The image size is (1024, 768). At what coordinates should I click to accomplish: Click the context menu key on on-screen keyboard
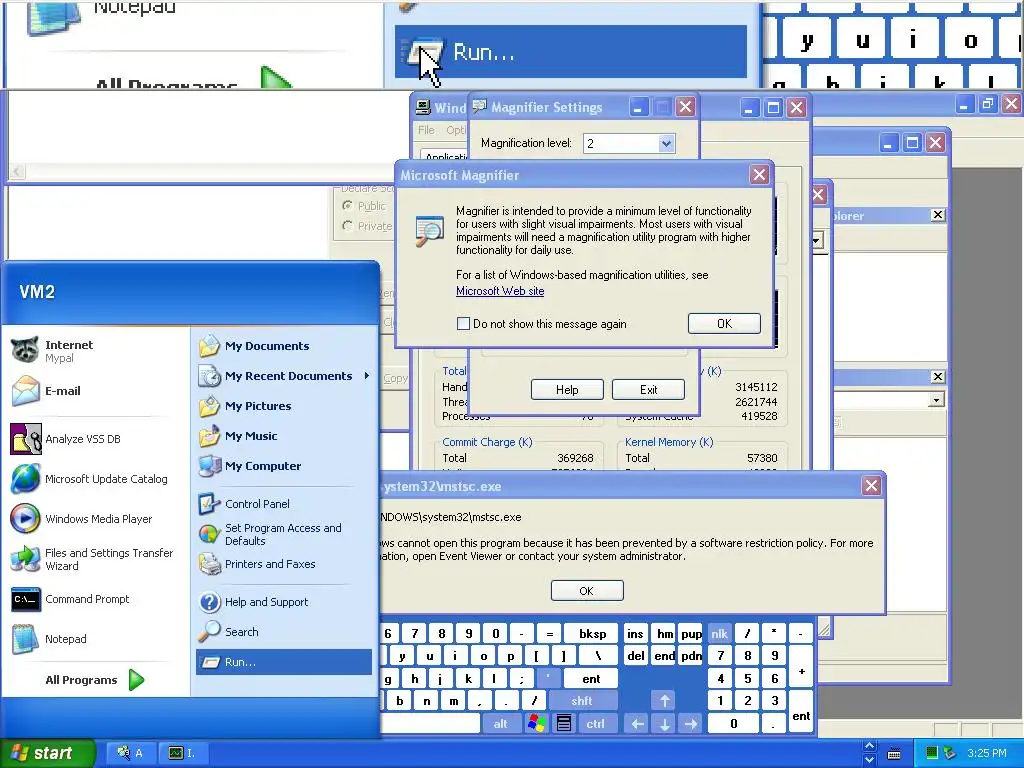[564, 724]
